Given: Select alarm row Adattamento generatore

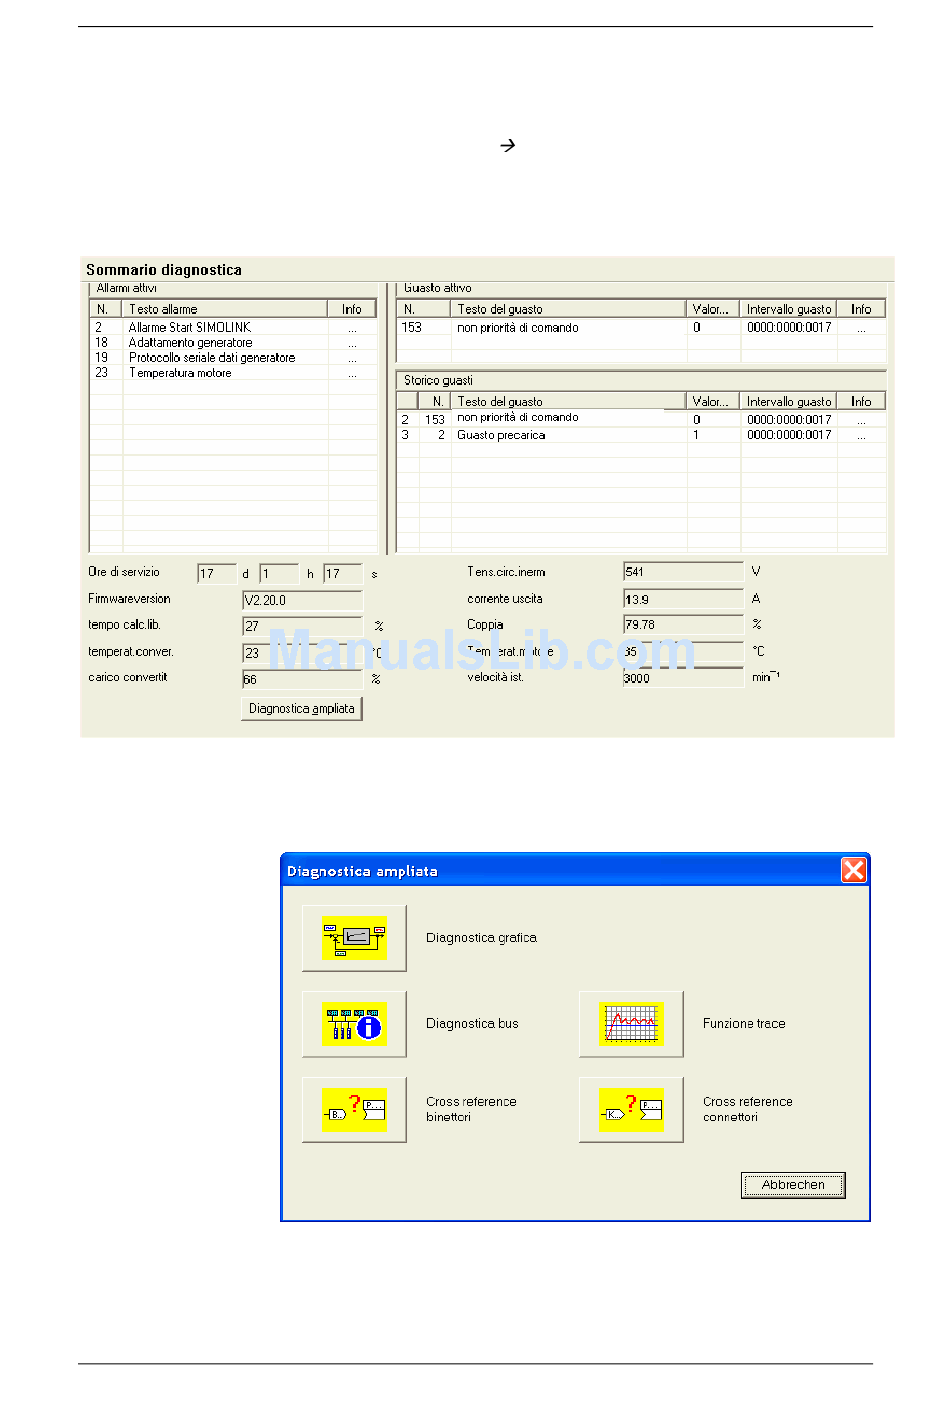Looking at the screenshot, I should (233, 342).
